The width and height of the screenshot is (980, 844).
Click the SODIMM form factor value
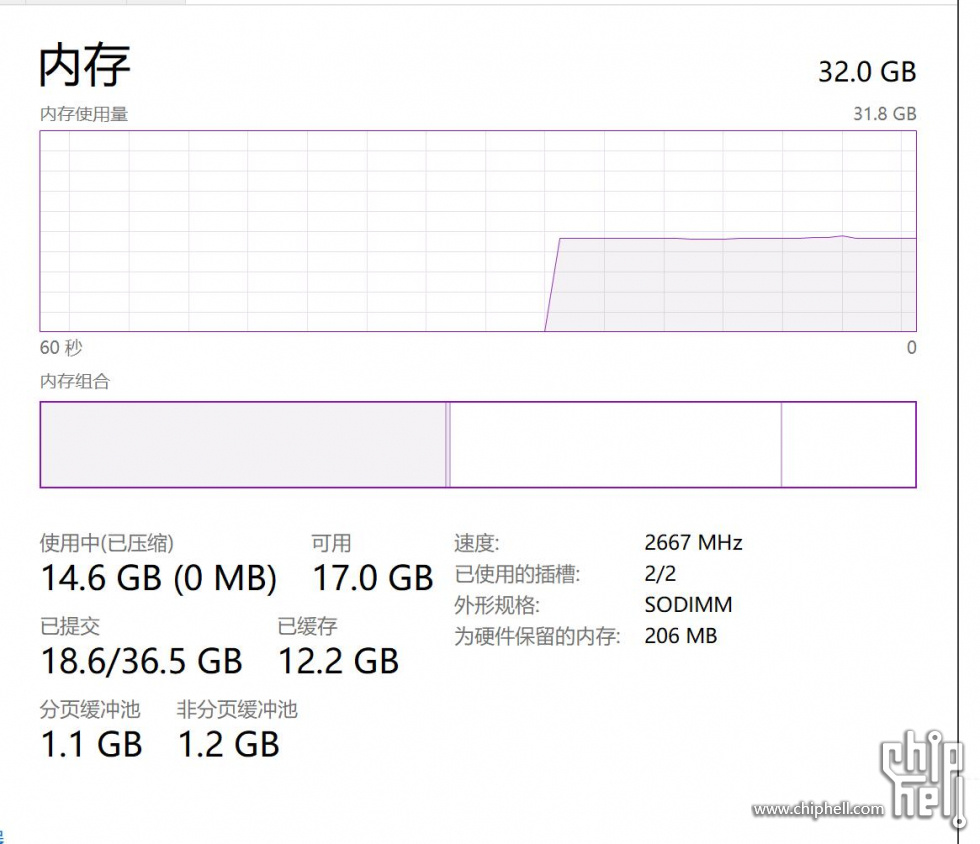(688, 605)
